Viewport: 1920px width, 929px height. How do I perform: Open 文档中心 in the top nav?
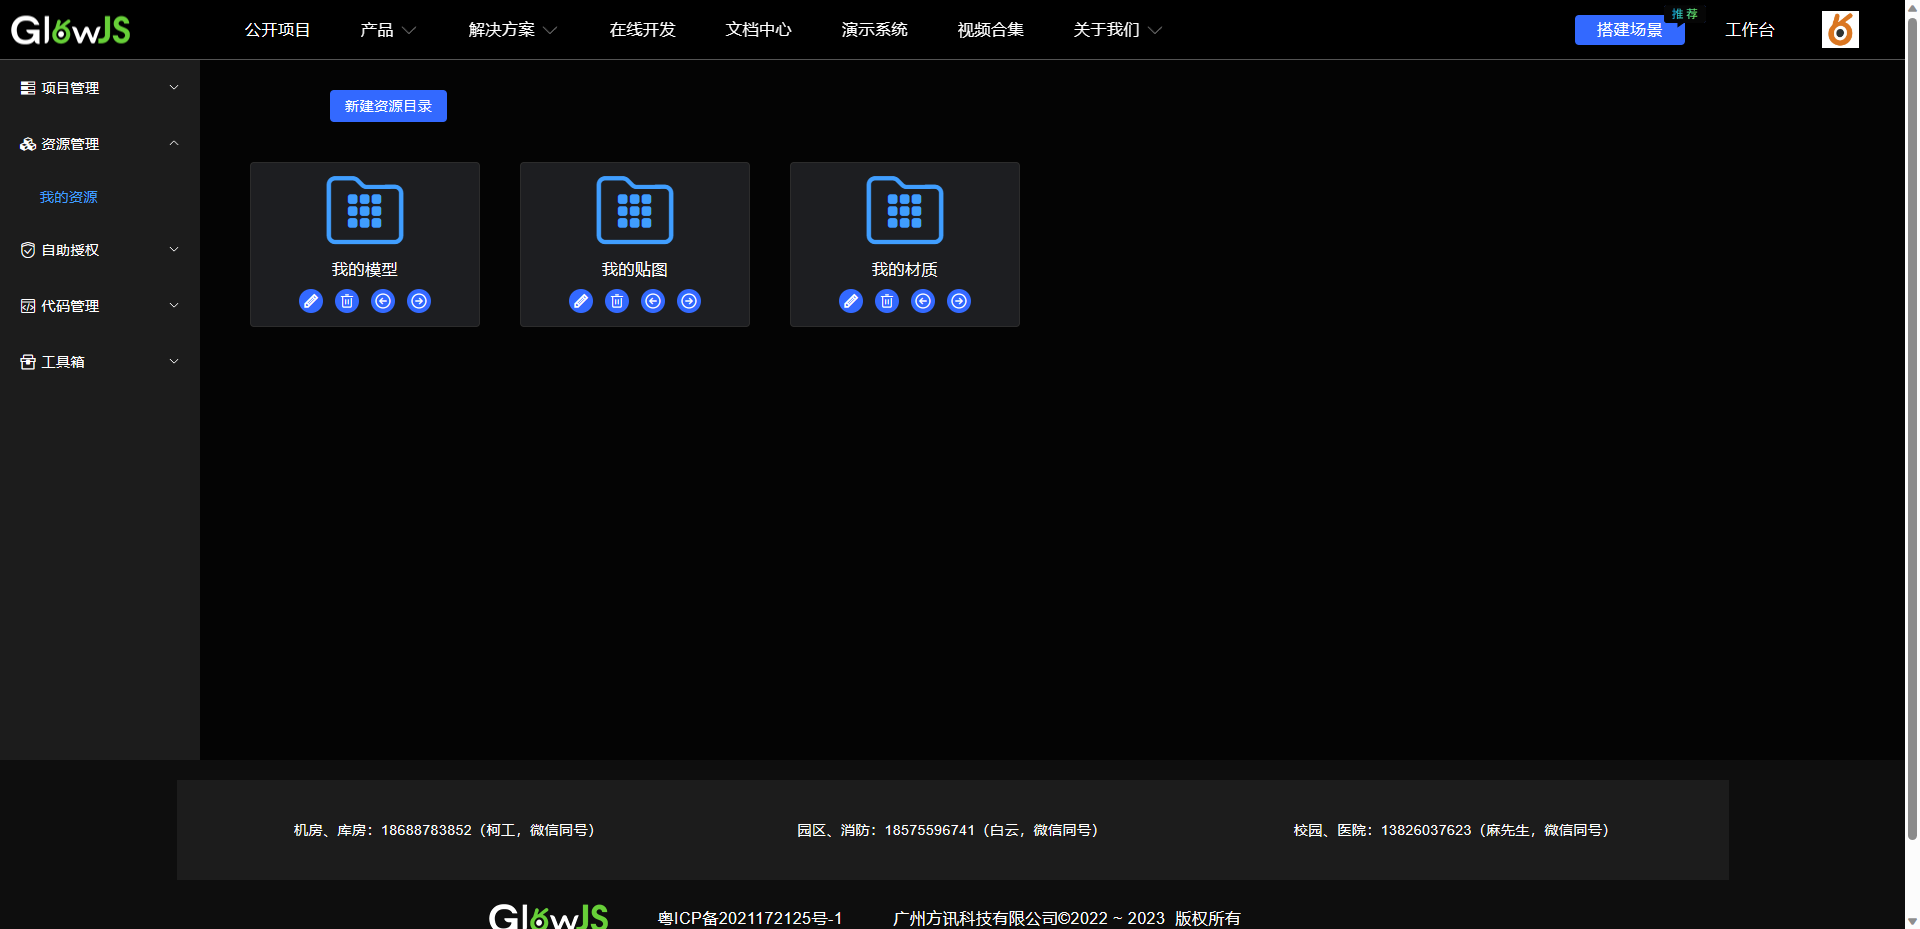[x=759, y=30]
